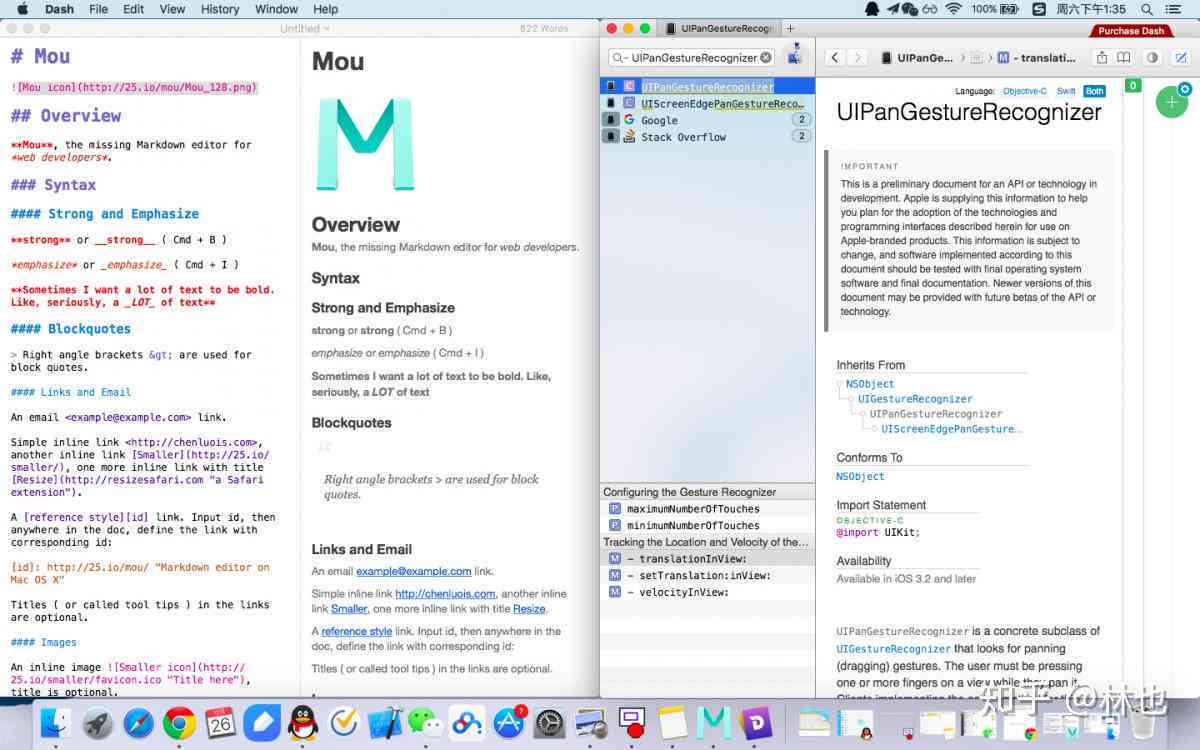This screenshot has width=1200, height=750.
Task: Open the search magnifier options dropdown
Action: 621,58
